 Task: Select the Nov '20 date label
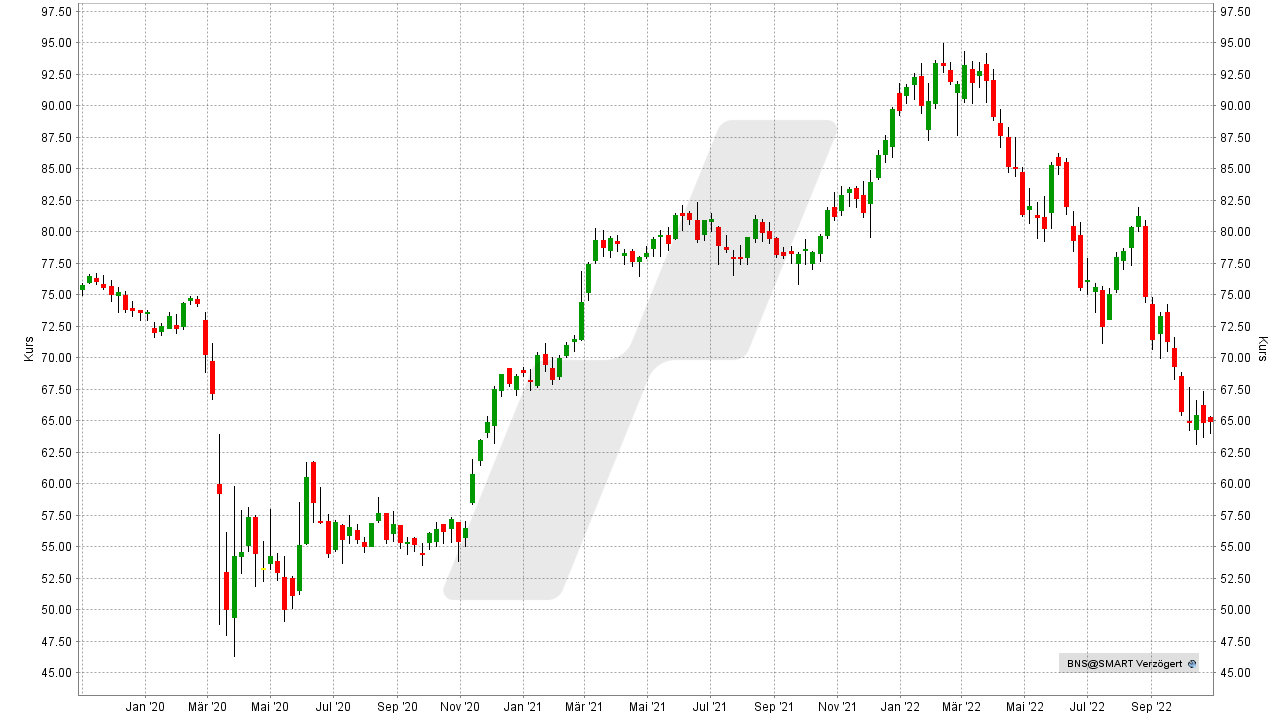click(x=460, y=707)
